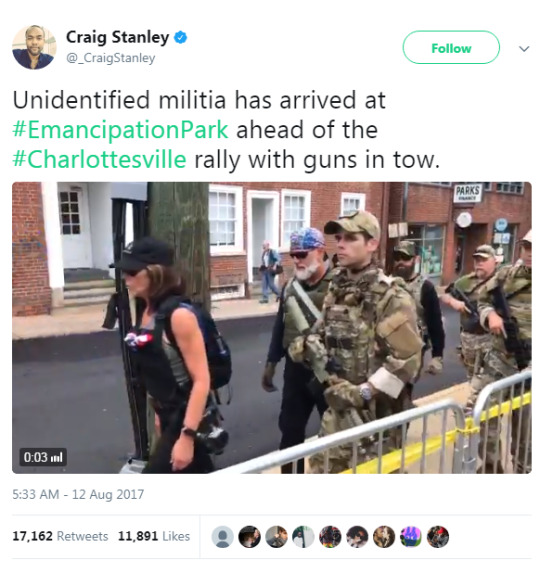Open the fifth liker avatar
The image size is (540, 573).
[330, 537]
